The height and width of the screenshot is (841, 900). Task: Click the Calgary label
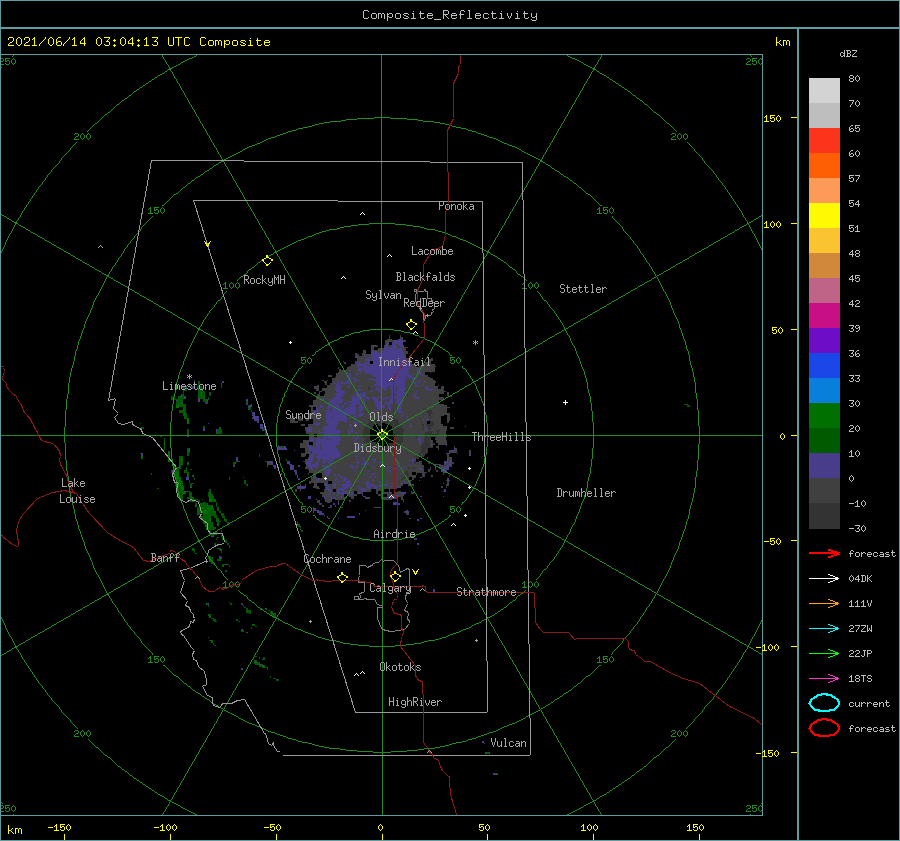click(x=390, y=588)
